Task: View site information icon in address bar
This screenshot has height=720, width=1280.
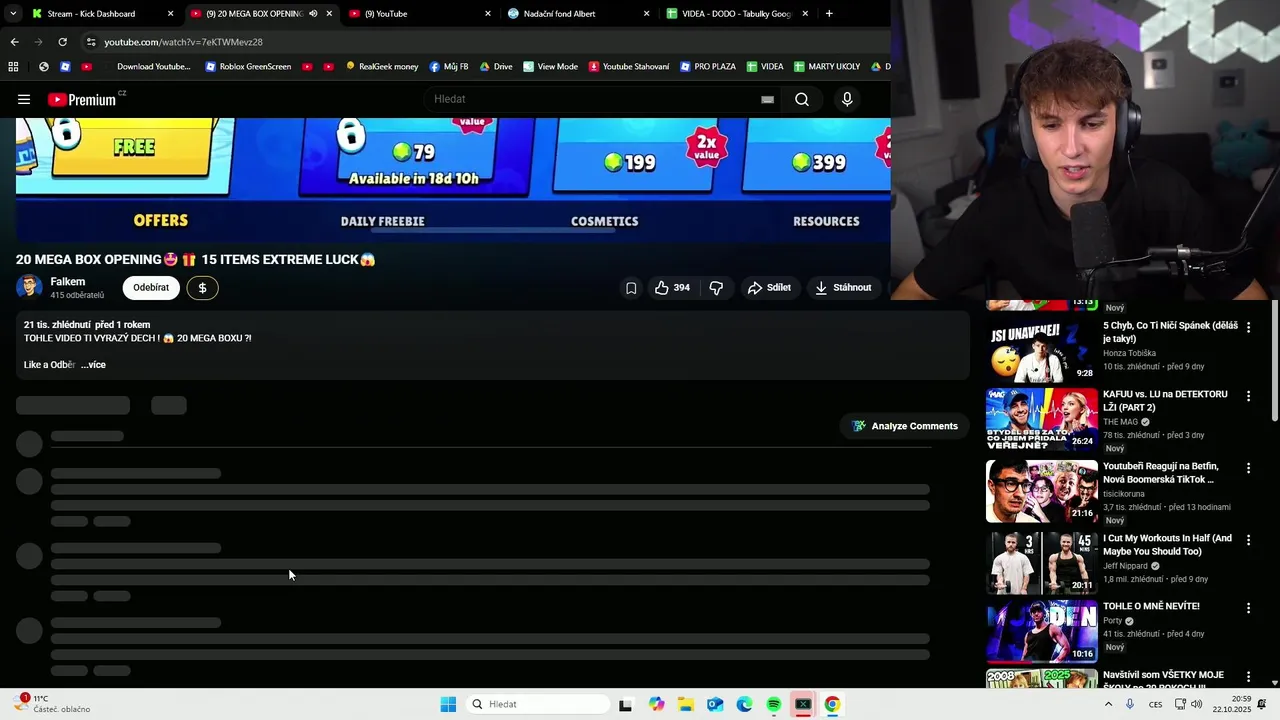Action: [x=91, y=42]
